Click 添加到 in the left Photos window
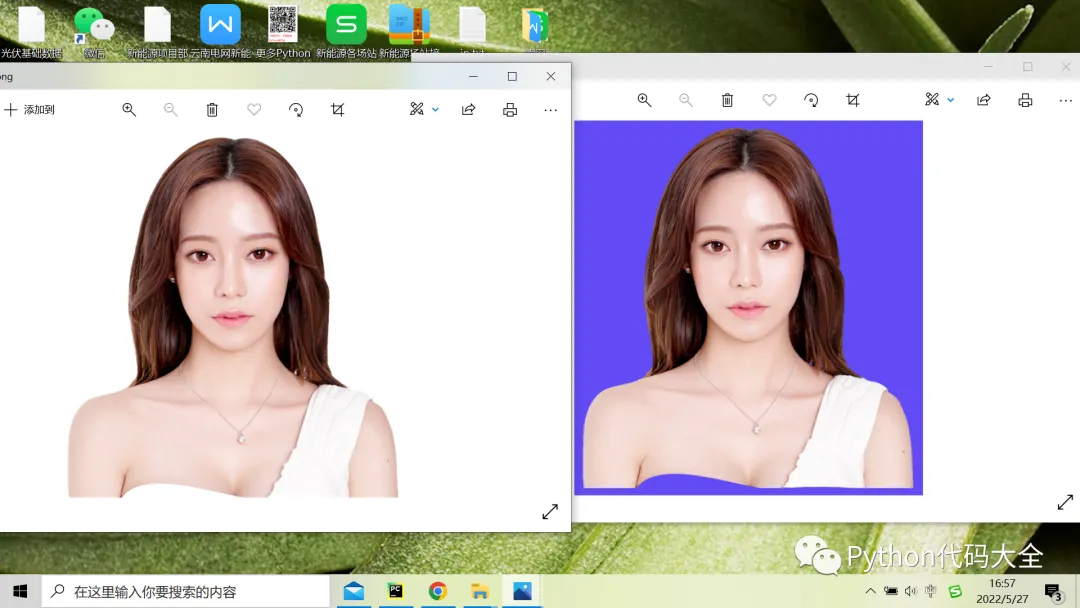This screenshot has width=1080, height=608. 29,109
